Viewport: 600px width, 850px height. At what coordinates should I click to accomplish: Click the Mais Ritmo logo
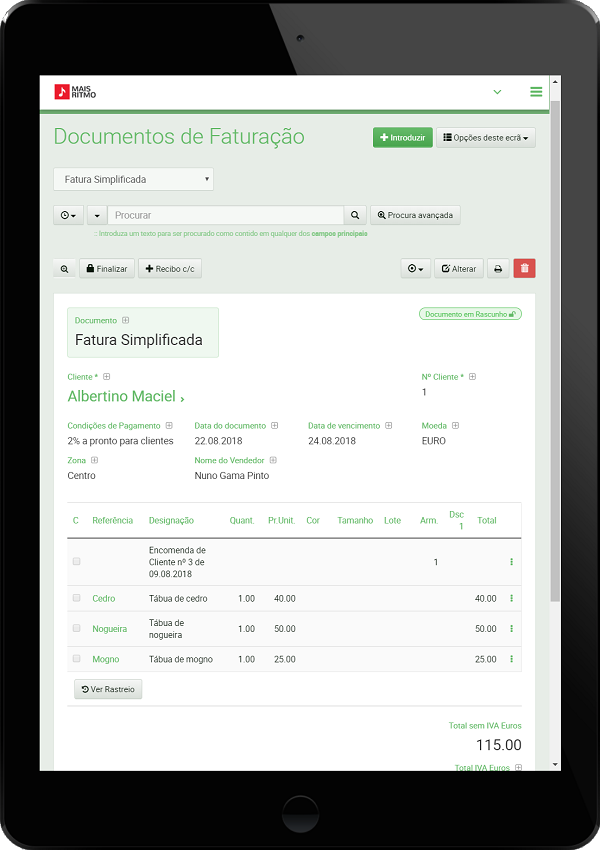75,92
